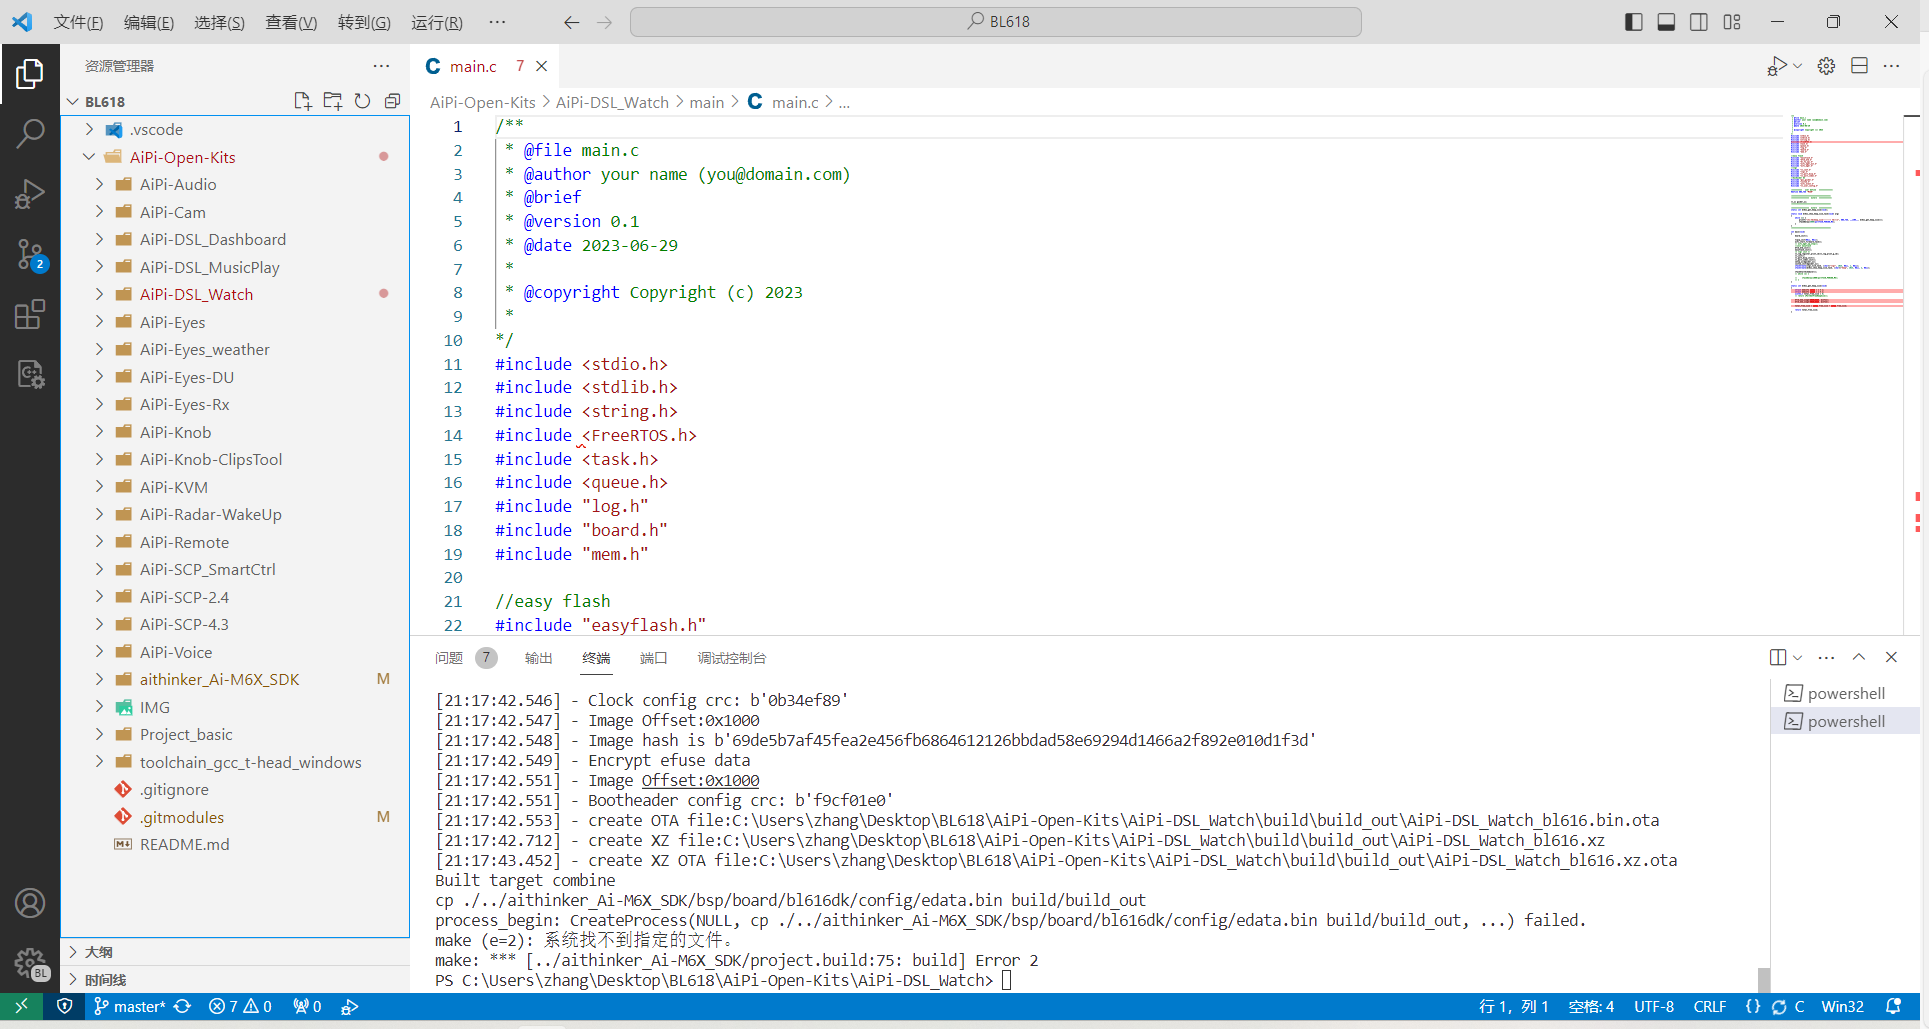Screen dimensions: 1929x1029
Task: Collapse all folders in explorer
Action: 392,101
